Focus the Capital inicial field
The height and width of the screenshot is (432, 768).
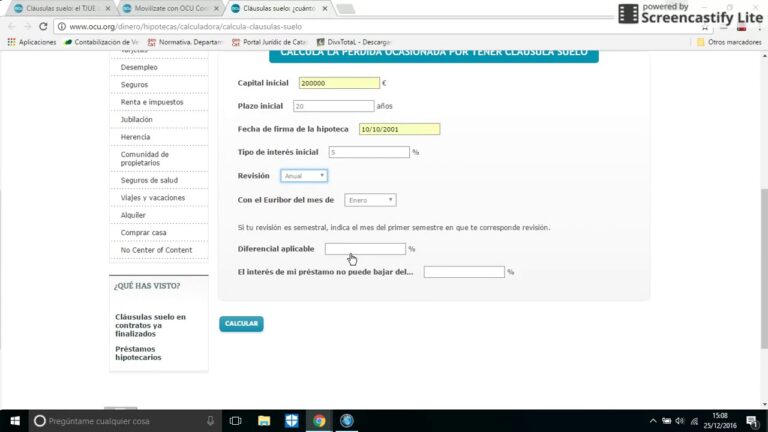[x=339, y=83]
